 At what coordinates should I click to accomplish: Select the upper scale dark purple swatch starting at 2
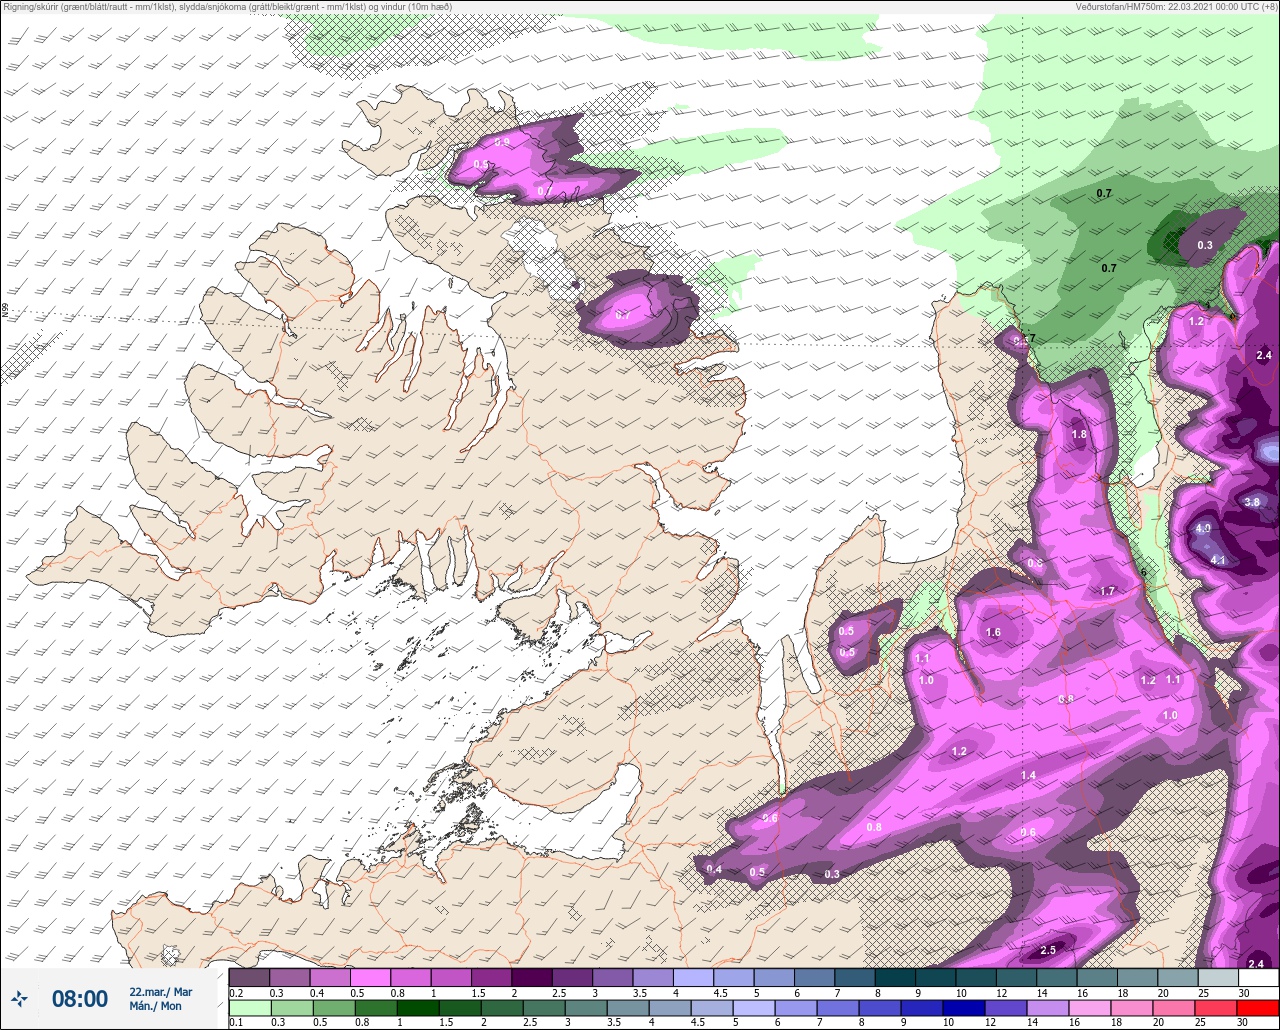tap(532, 977)
